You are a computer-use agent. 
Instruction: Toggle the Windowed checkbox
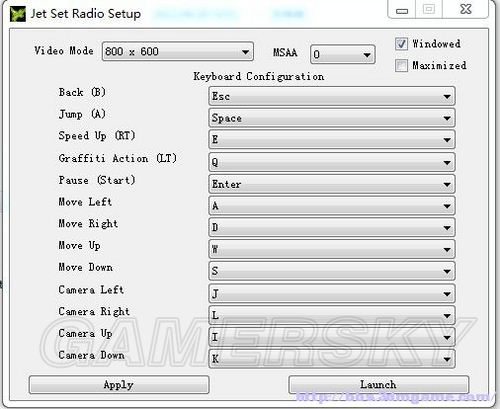pyautogui.click(x=401, y=44)
